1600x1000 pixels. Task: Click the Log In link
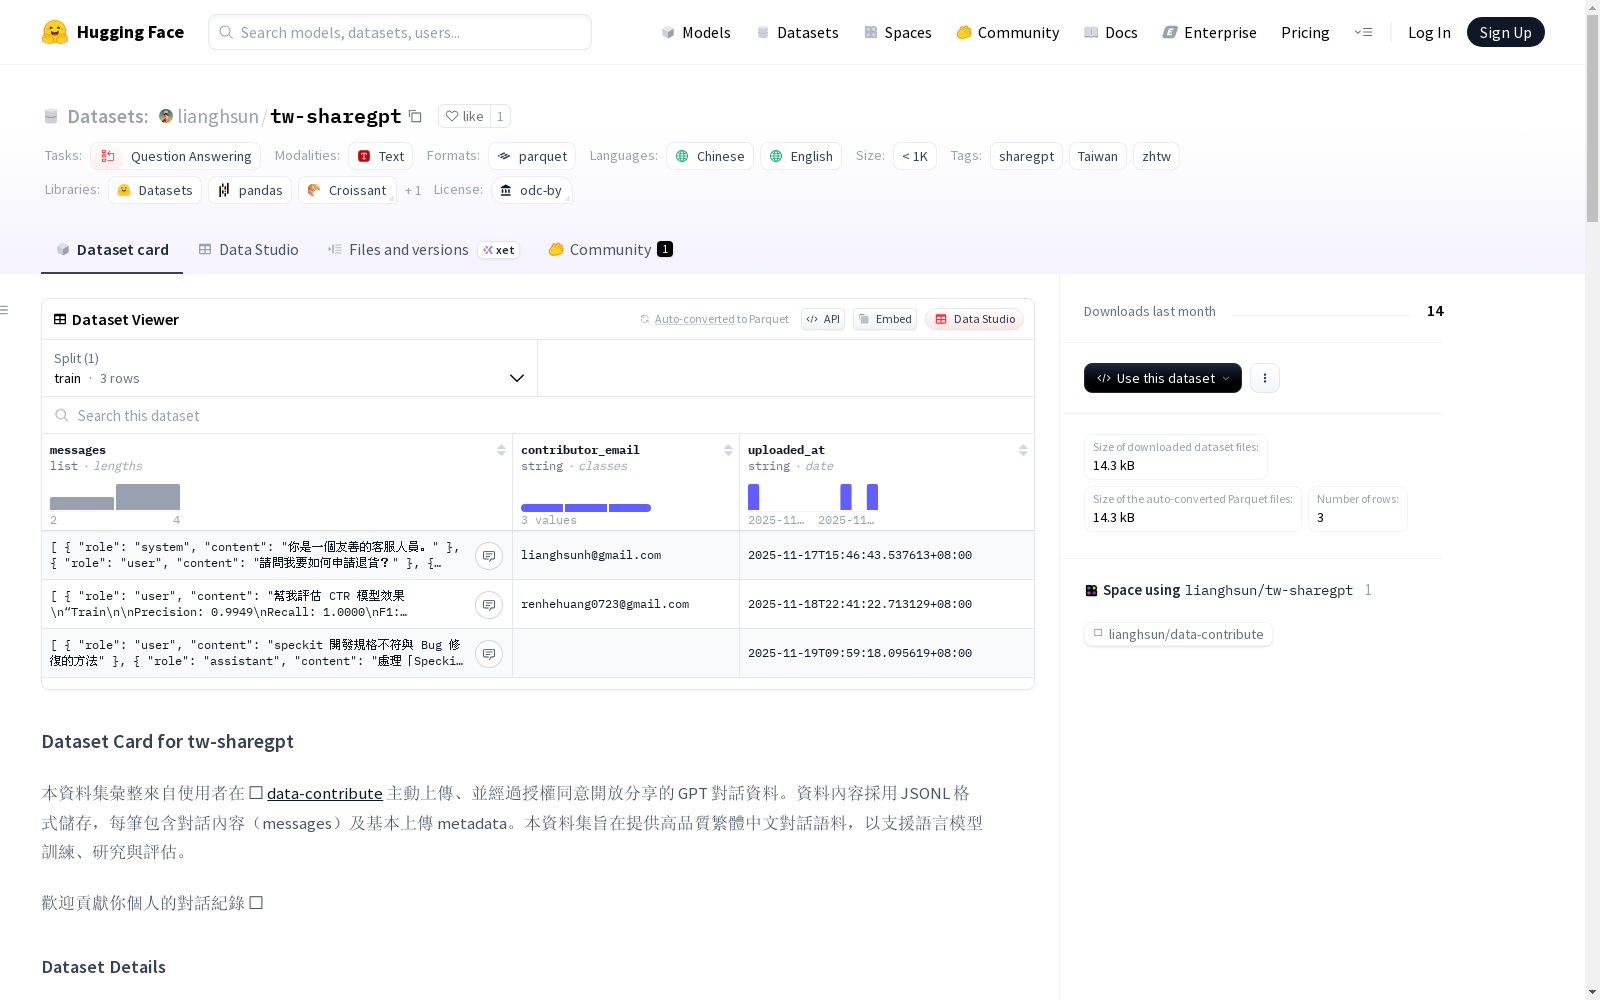[1429, 32]
